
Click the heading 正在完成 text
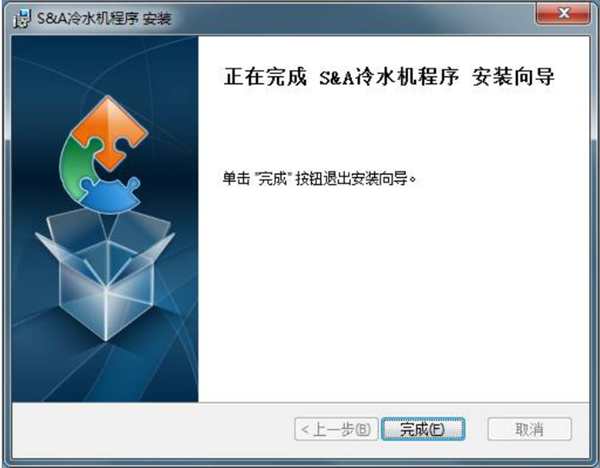coord(266,77)
